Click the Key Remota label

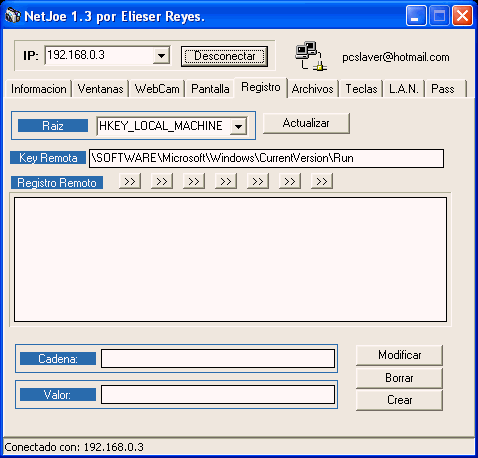48,158
